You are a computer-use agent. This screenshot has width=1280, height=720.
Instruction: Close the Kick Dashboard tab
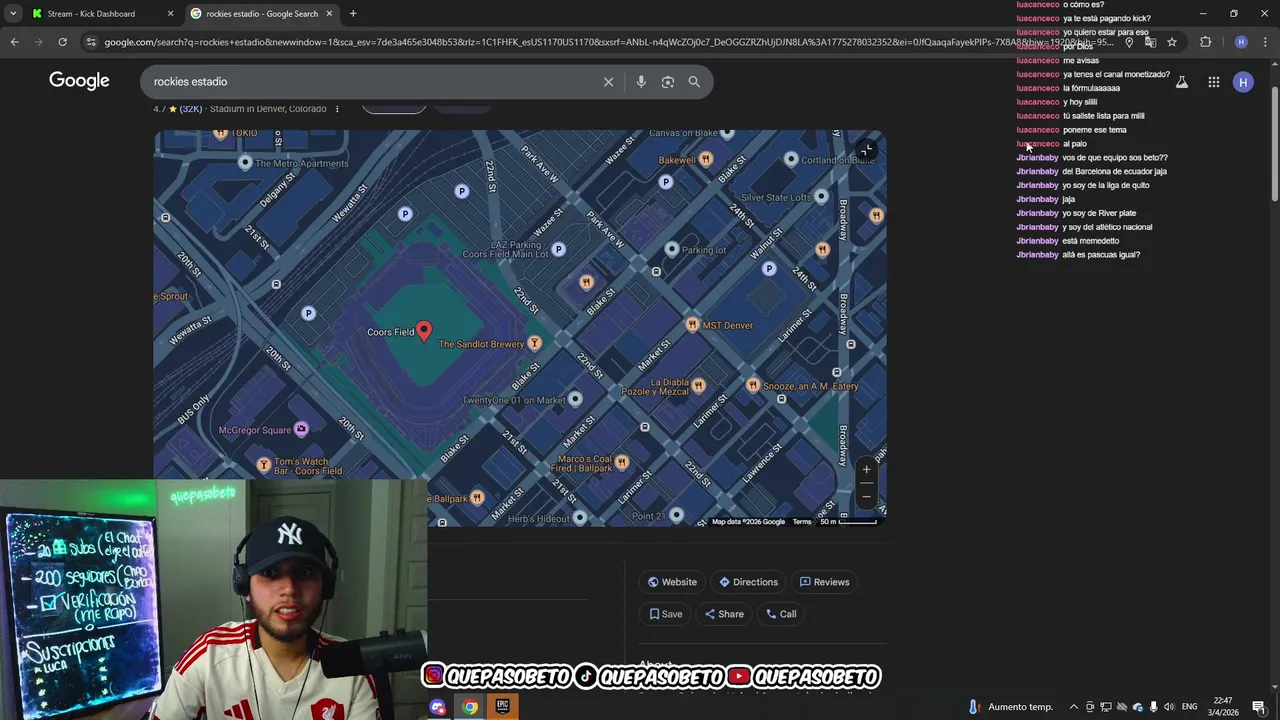coord(170,14)
